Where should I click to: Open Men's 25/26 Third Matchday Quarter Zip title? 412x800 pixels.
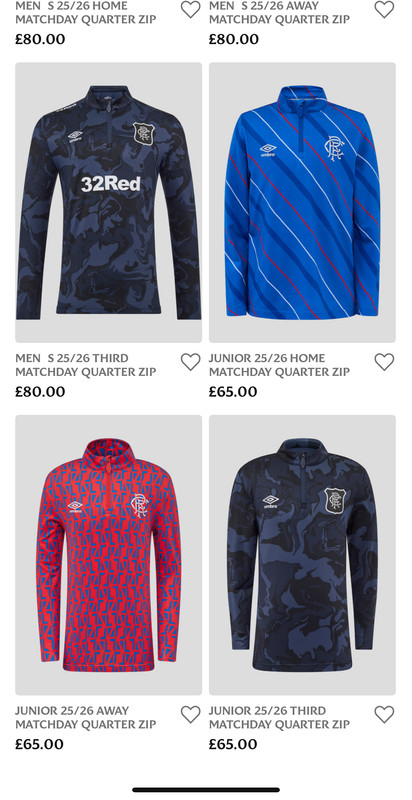click(86, 365)
